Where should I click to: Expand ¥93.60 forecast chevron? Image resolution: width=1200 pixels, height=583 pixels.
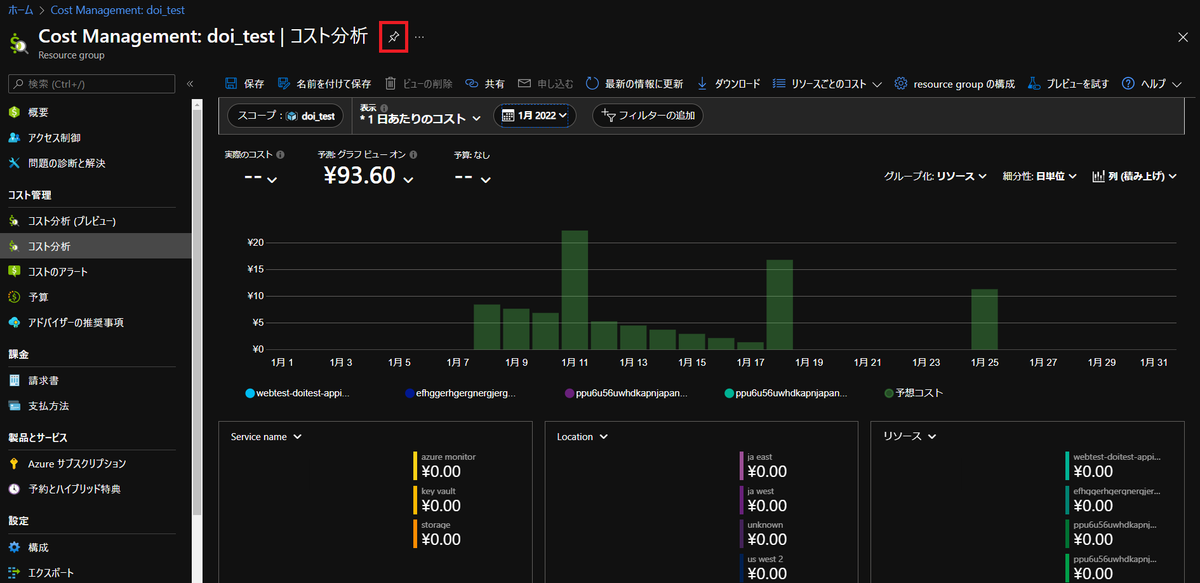[x=408, y=180]
